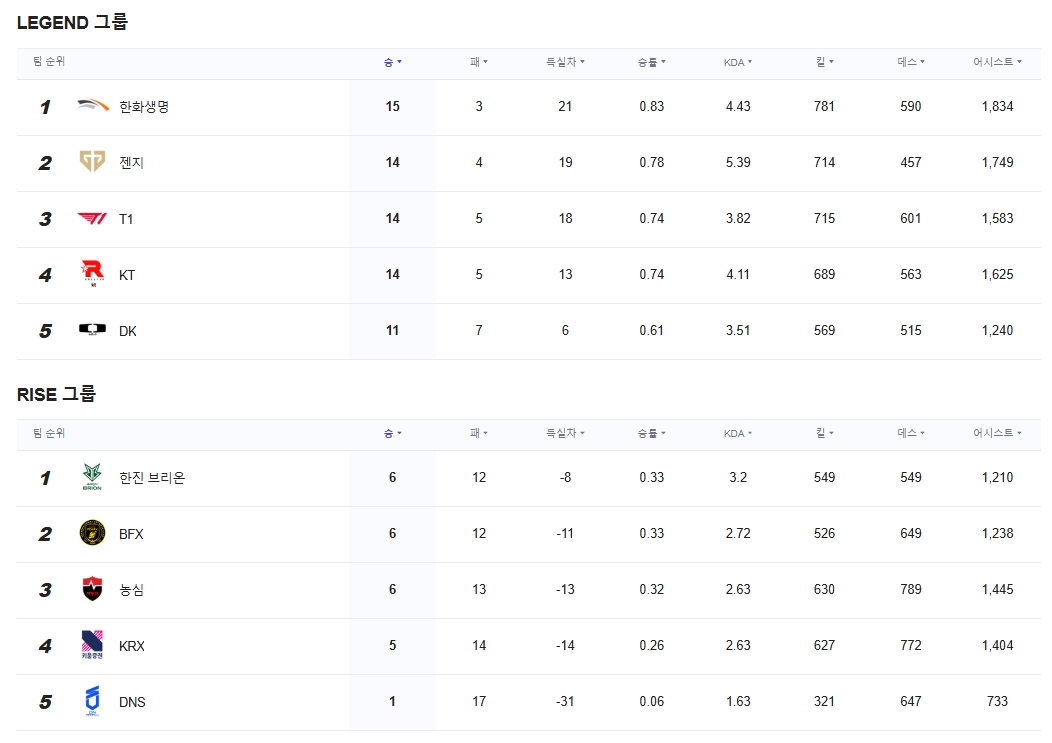Click the KRX team logo
This screenshot has width=1052, height=743.
pos(93,645)
